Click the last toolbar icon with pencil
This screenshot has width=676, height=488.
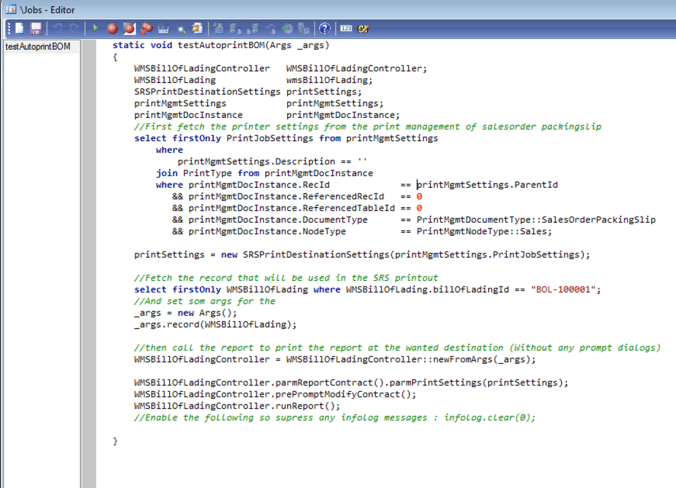(364, 29)
